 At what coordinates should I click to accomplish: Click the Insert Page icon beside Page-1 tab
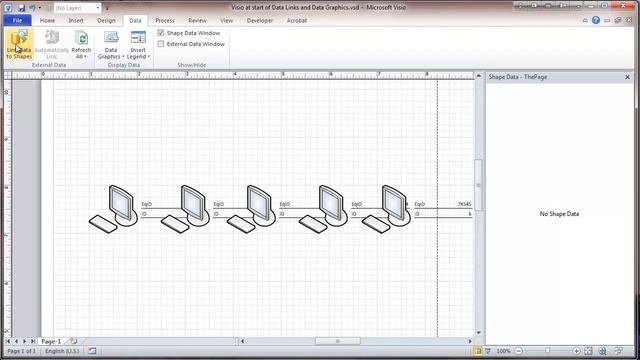click(73, 341)
